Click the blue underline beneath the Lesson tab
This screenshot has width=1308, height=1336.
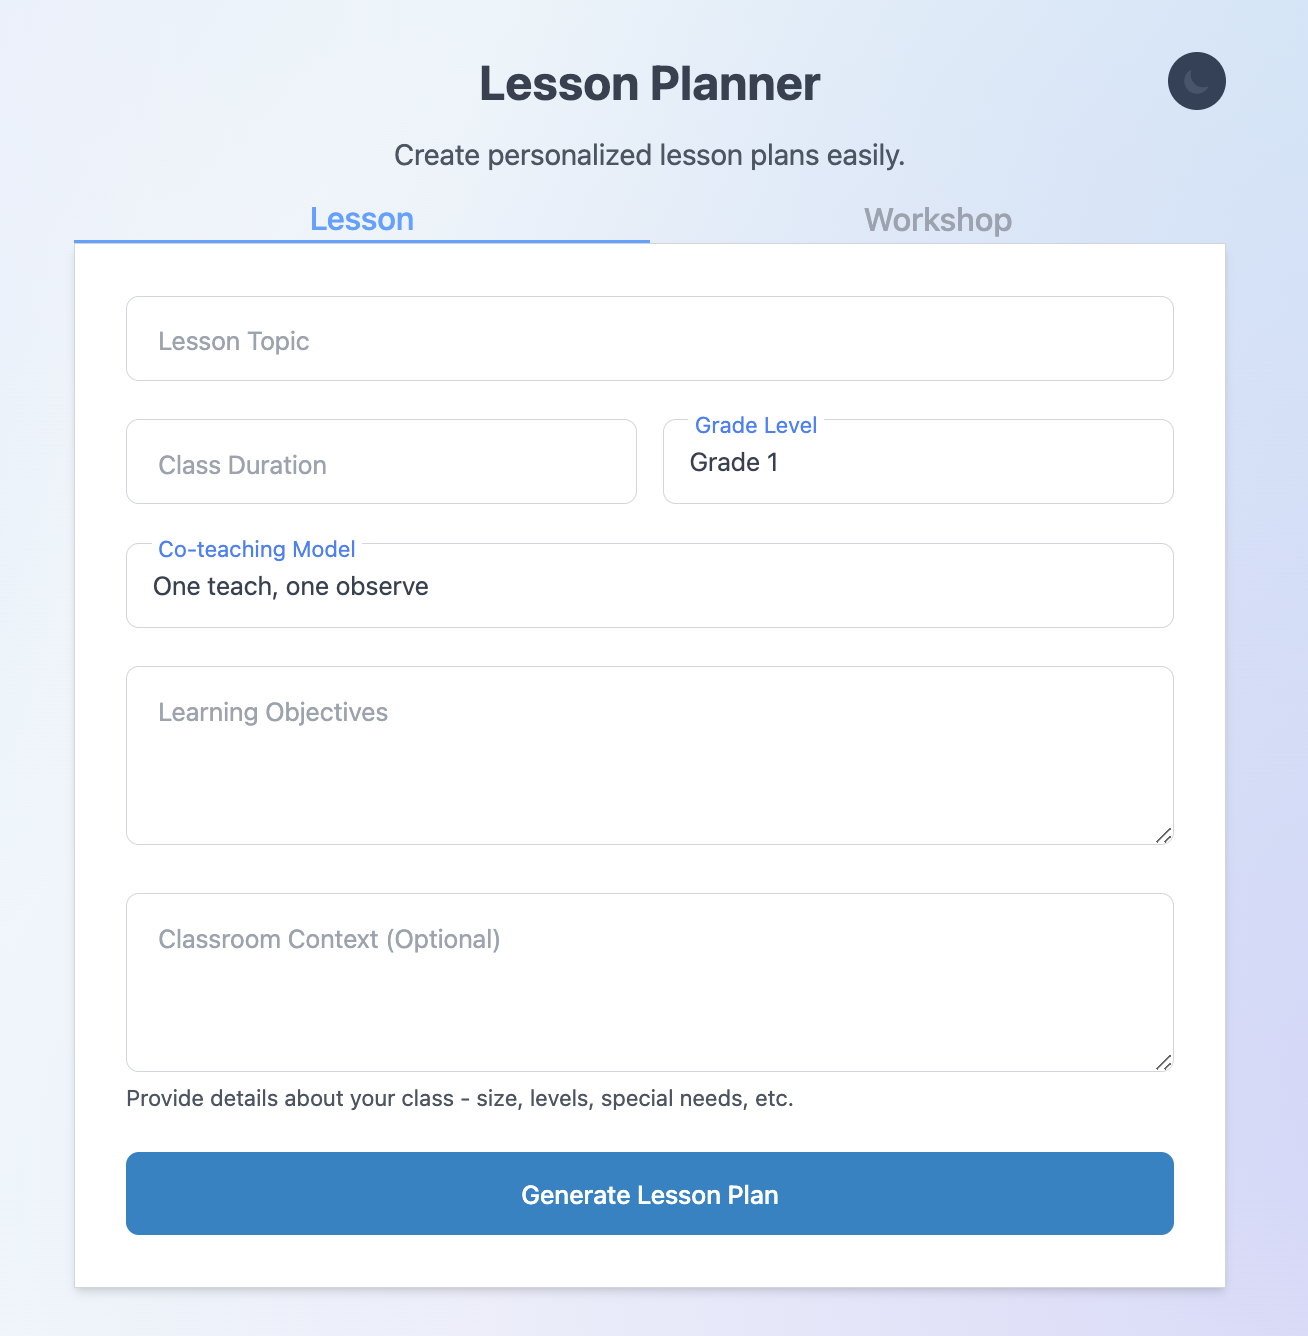[361, 241]
